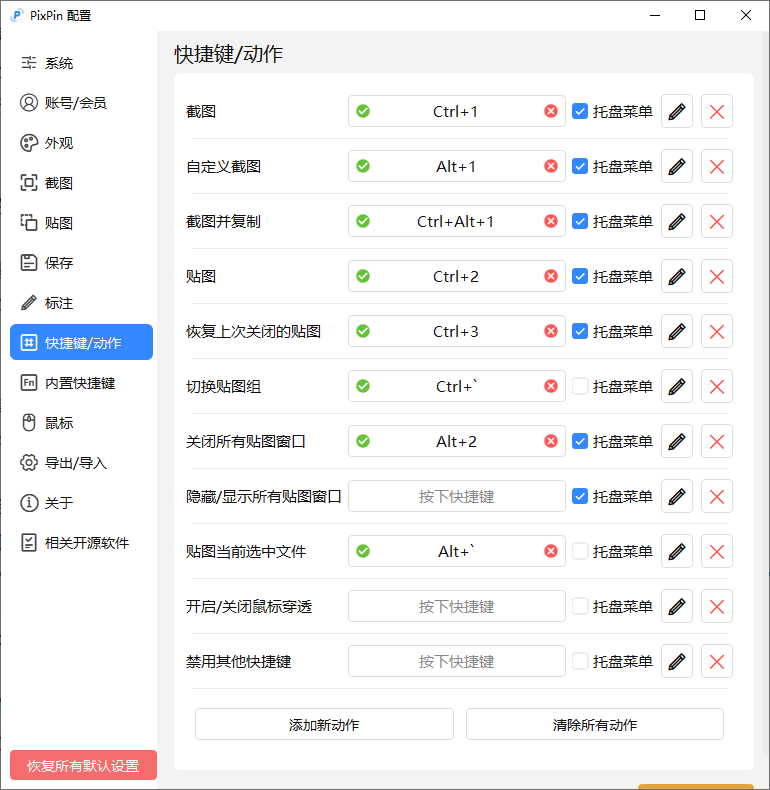Edit the 关闭所有贴图窗口 action

coord(677,441)
